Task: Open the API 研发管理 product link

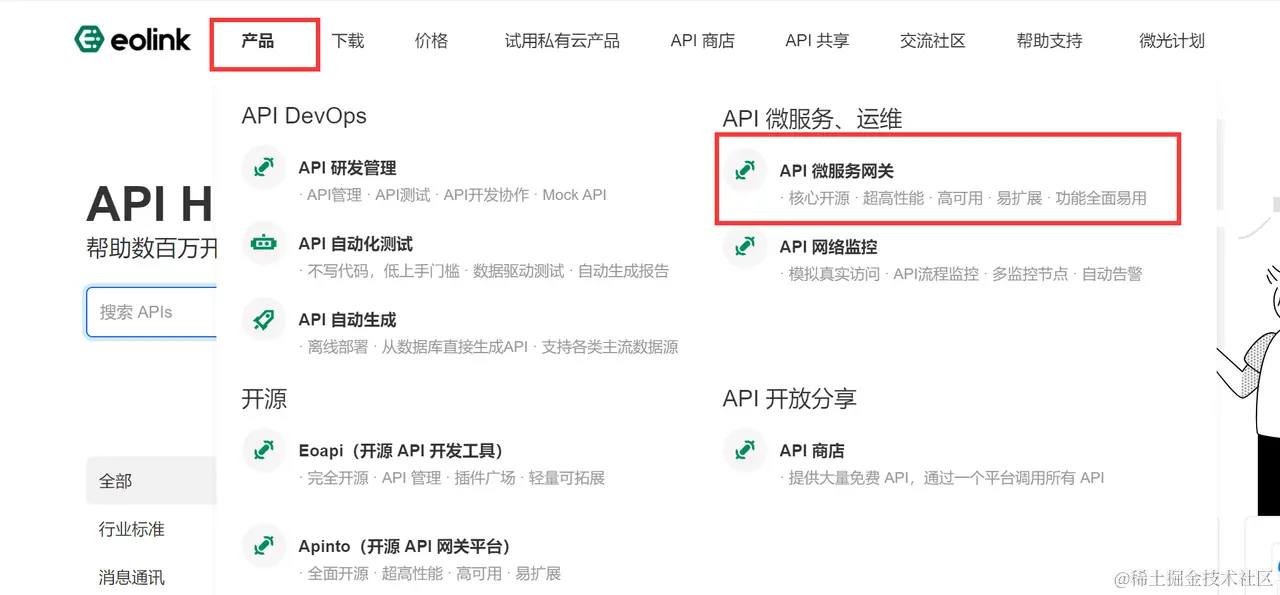Action: 347,168
